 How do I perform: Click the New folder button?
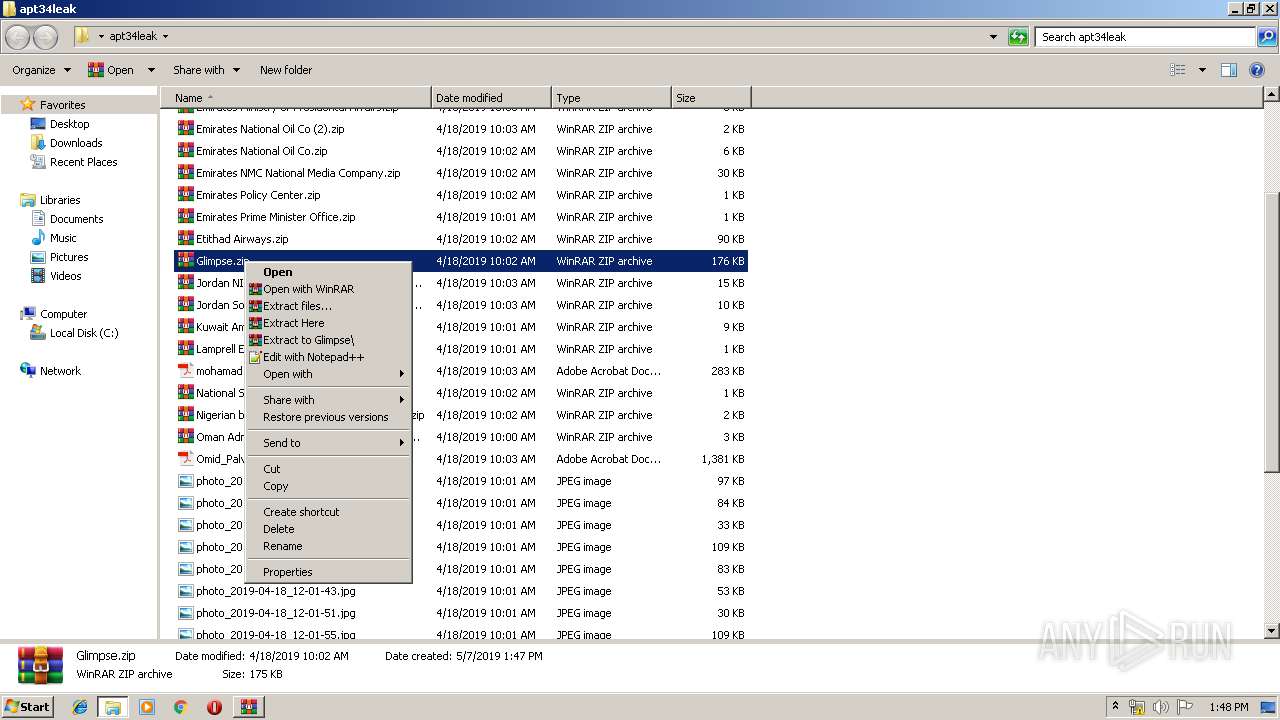pyautogui.click(x=286, y=70)
